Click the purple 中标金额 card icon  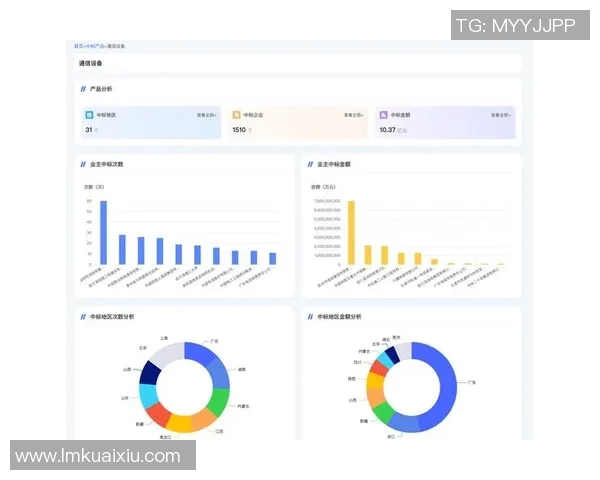tap(384, 115)
